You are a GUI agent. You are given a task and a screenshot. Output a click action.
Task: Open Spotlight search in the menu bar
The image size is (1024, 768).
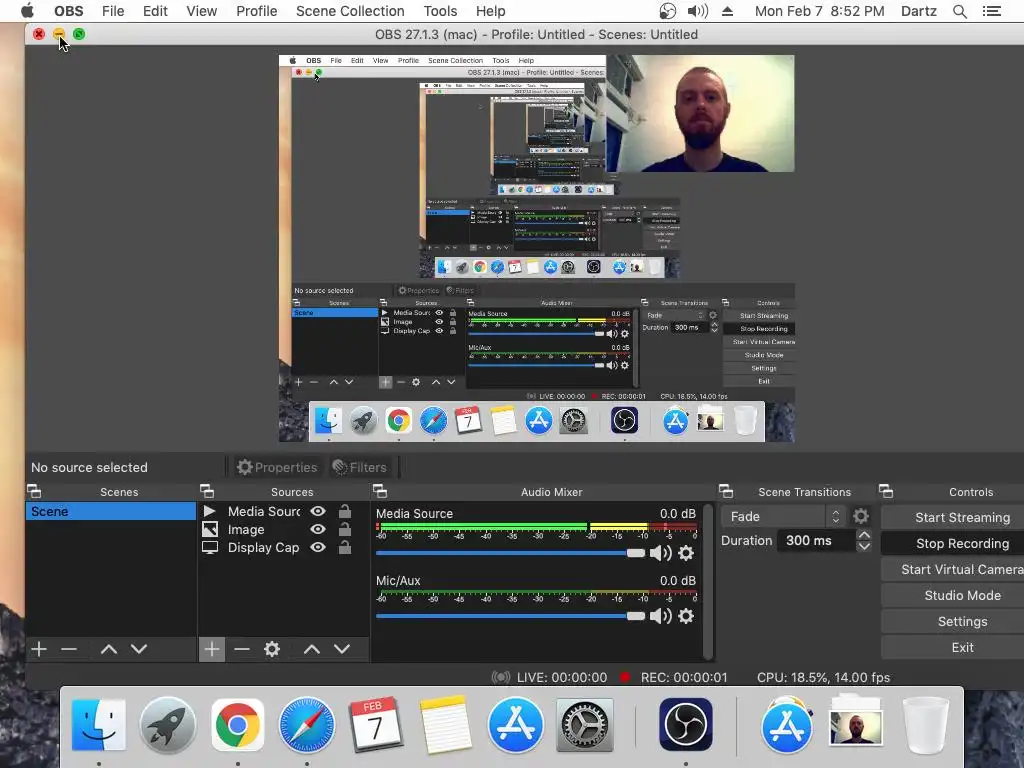[x=959, y=11]
